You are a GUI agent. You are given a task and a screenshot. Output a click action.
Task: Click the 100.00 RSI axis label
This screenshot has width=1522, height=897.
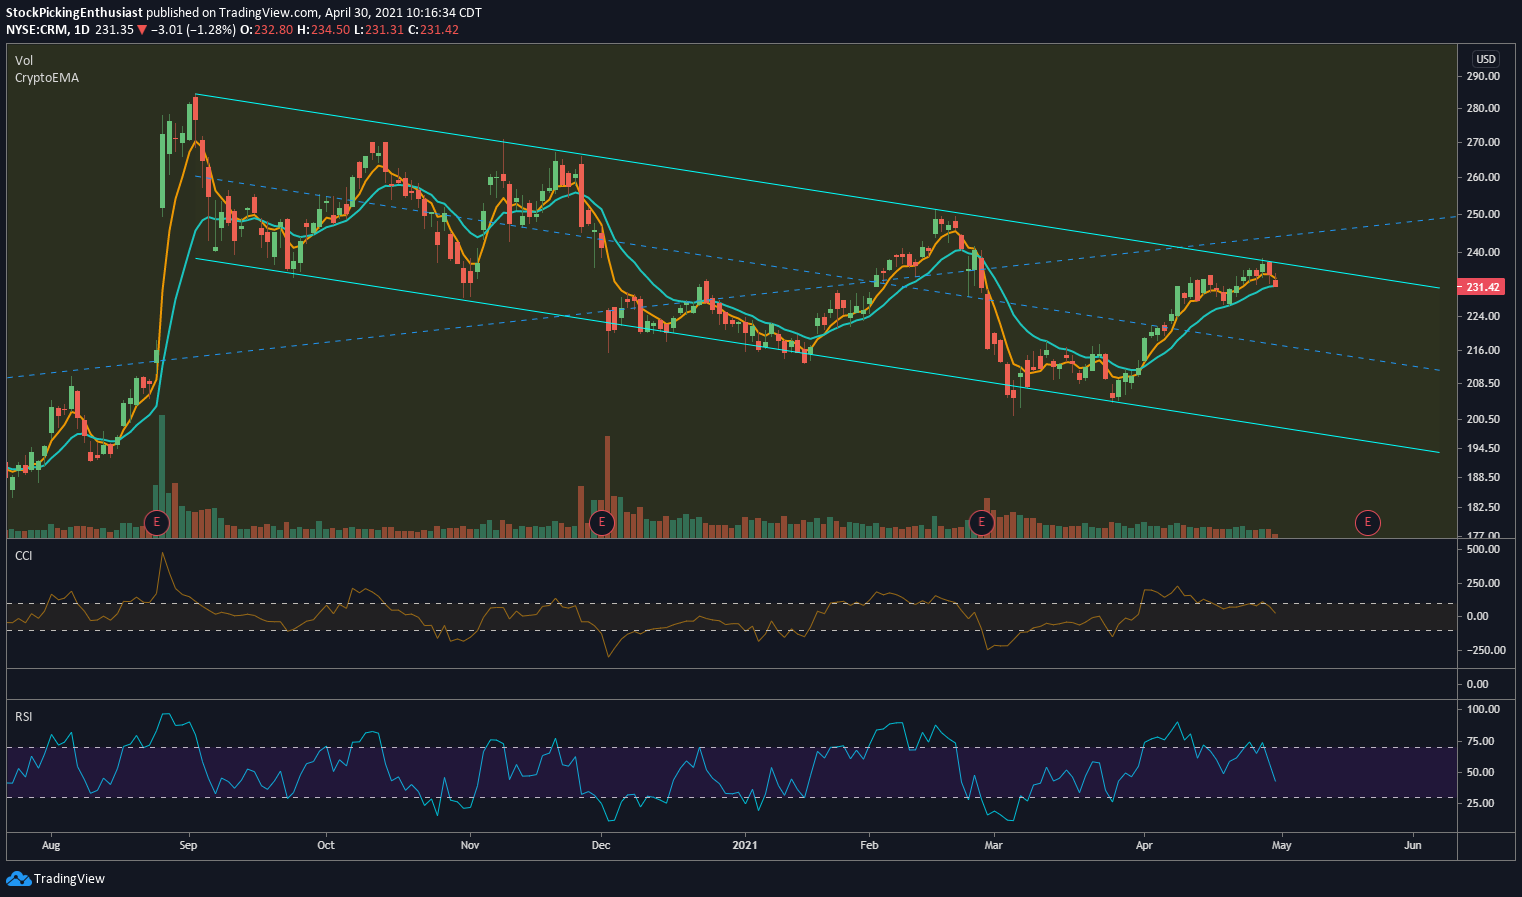(1483, 709)
